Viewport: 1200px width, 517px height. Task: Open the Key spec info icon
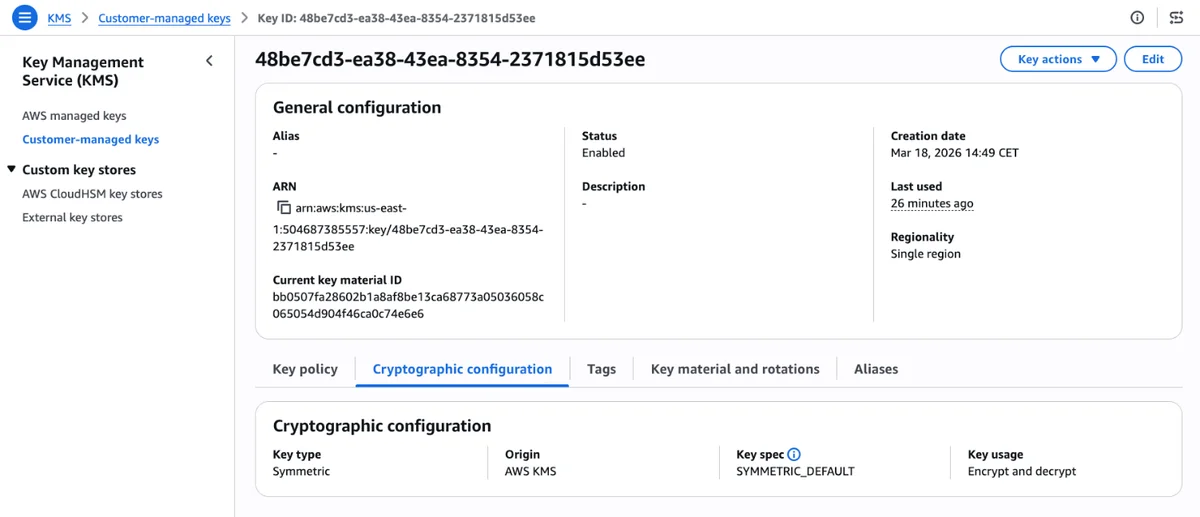(x=794, y=454)
